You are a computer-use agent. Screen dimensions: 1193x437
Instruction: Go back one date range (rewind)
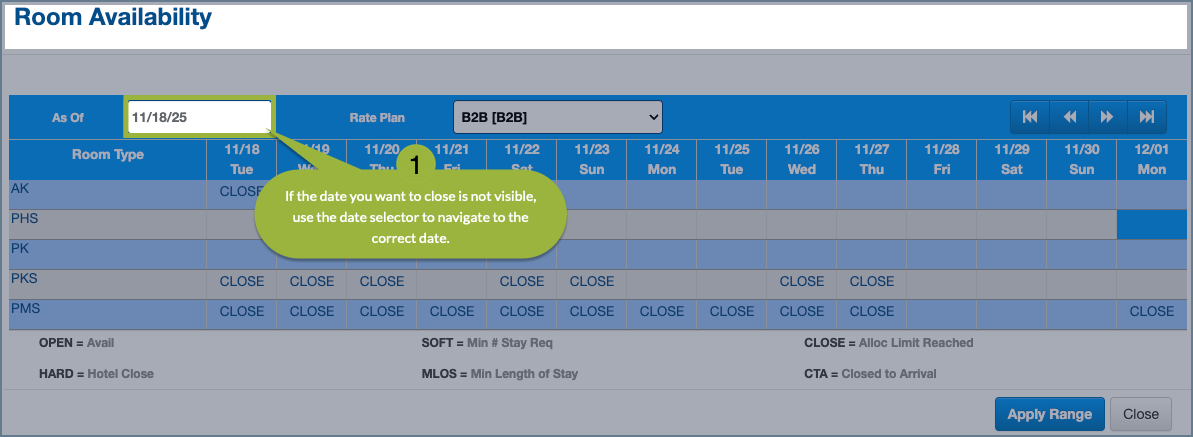(1069, 117)
